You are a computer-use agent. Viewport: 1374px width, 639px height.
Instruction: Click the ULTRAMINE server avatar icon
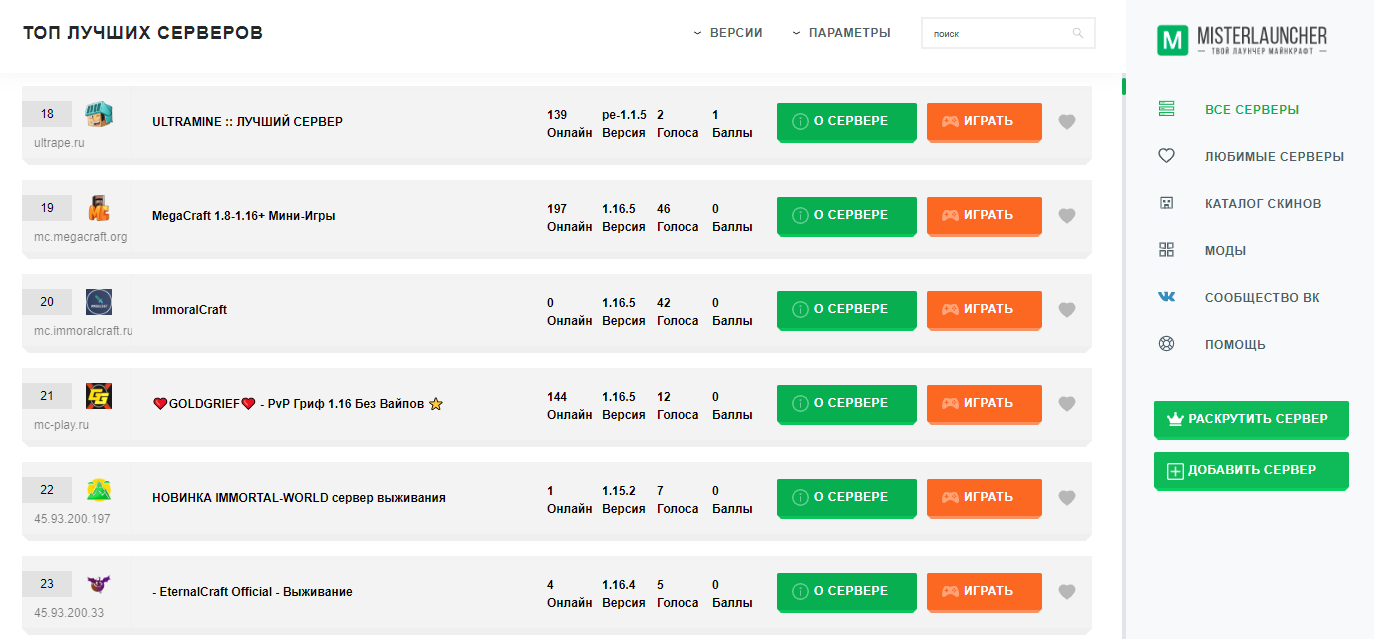[x=99, y=114]
